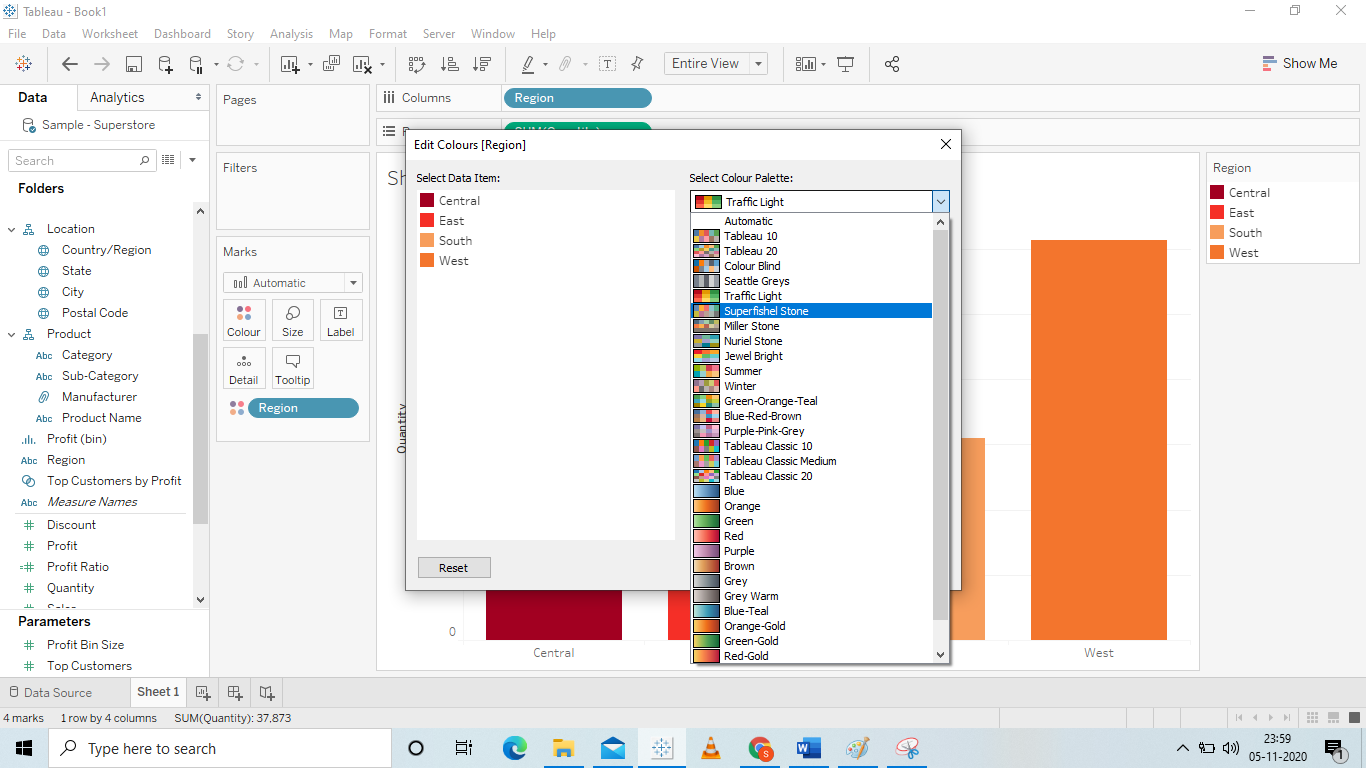Viewport: 1366px width, 768px height.
Task: Choose the Colour Blind palette option
Action: click(x=812, y=266)
